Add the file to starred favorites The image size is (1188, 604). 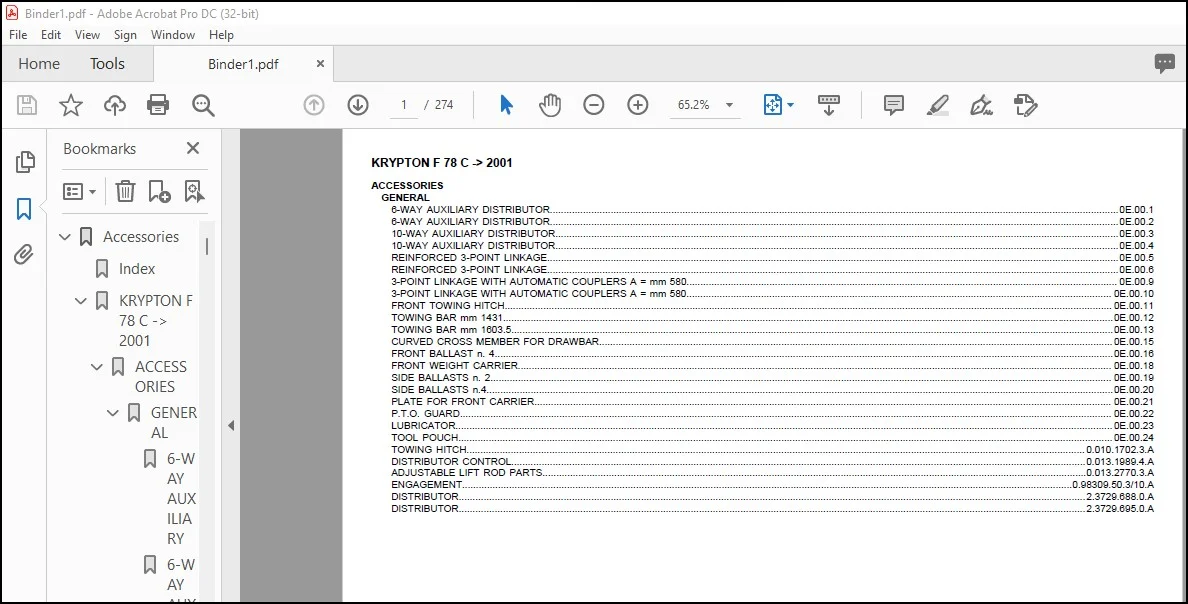70,105
